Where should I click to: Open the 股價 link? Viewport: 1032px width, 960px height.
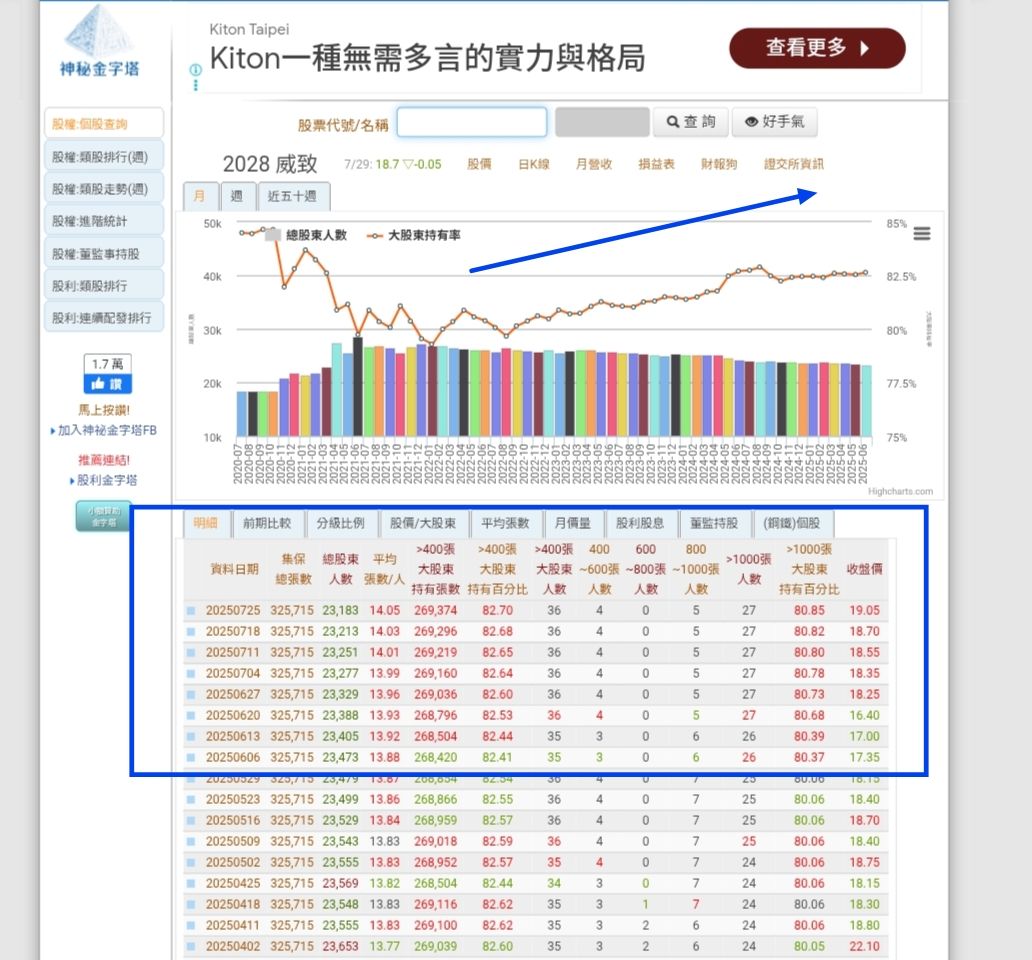479,164
